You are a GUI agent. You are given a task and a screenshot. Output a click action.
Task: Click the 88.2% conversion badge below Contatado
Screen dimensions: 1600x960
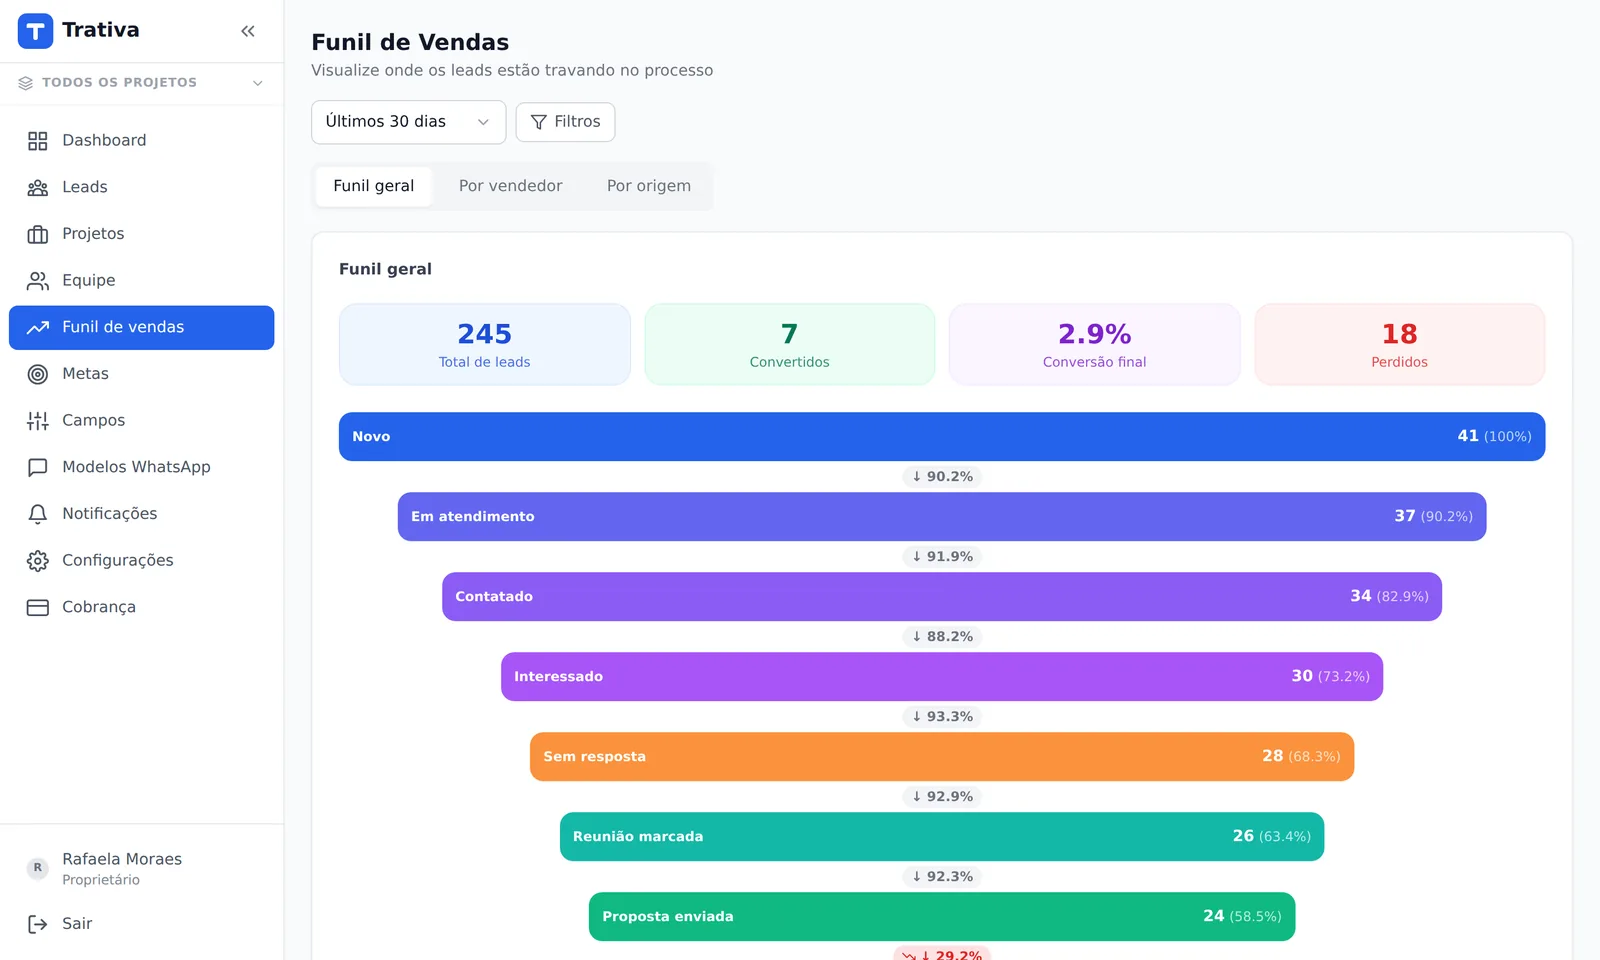[x=942, y=637]
